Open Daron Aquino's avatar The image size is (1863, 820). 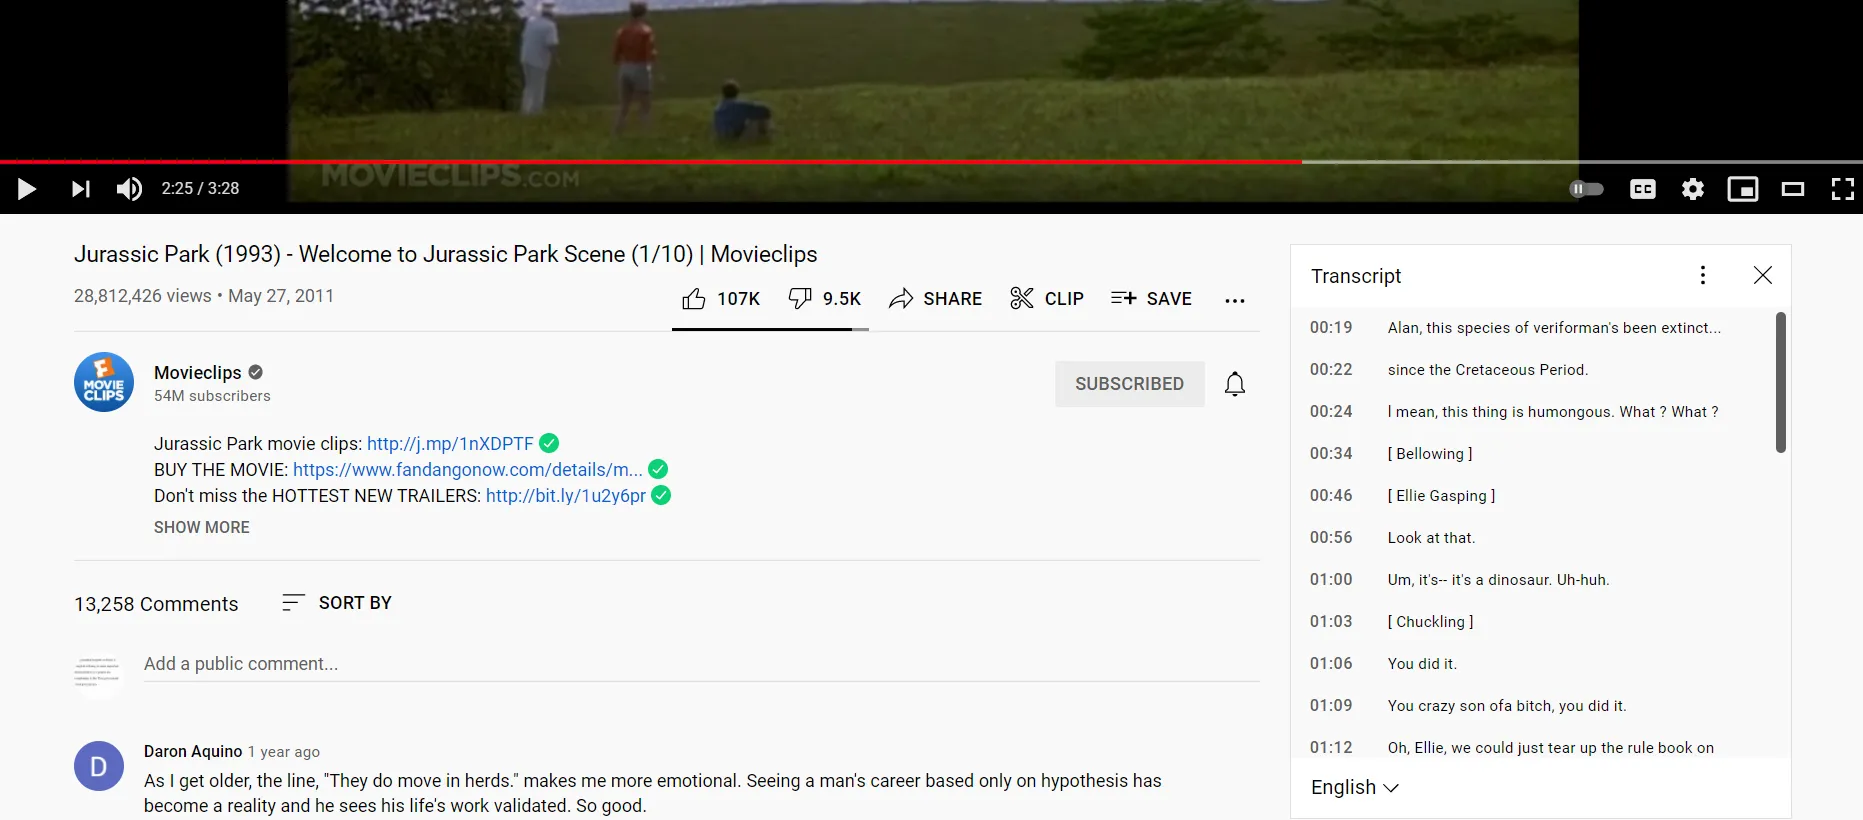[99, 766]
